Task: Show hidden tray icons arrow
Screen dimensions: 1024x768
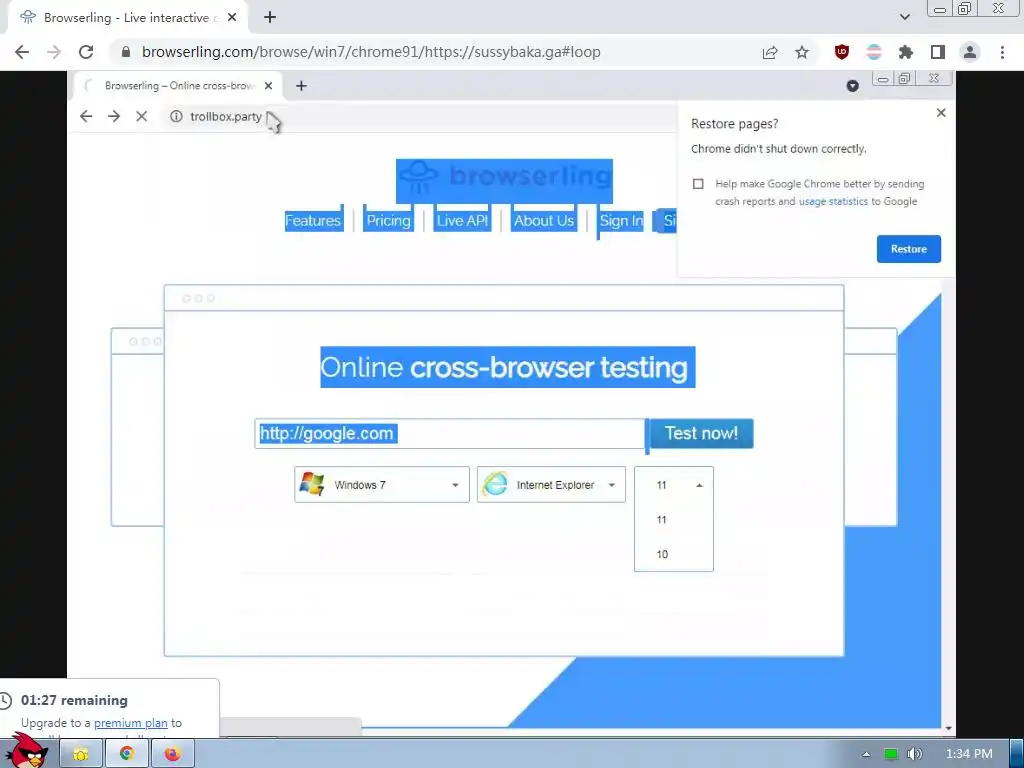Action: [x=866, y=754]
